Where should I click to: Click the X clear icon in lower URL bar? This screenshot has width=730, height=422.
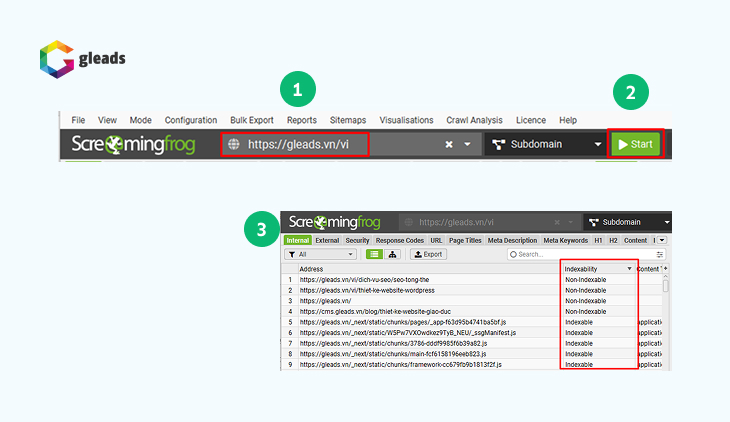[x=557, y=222]
